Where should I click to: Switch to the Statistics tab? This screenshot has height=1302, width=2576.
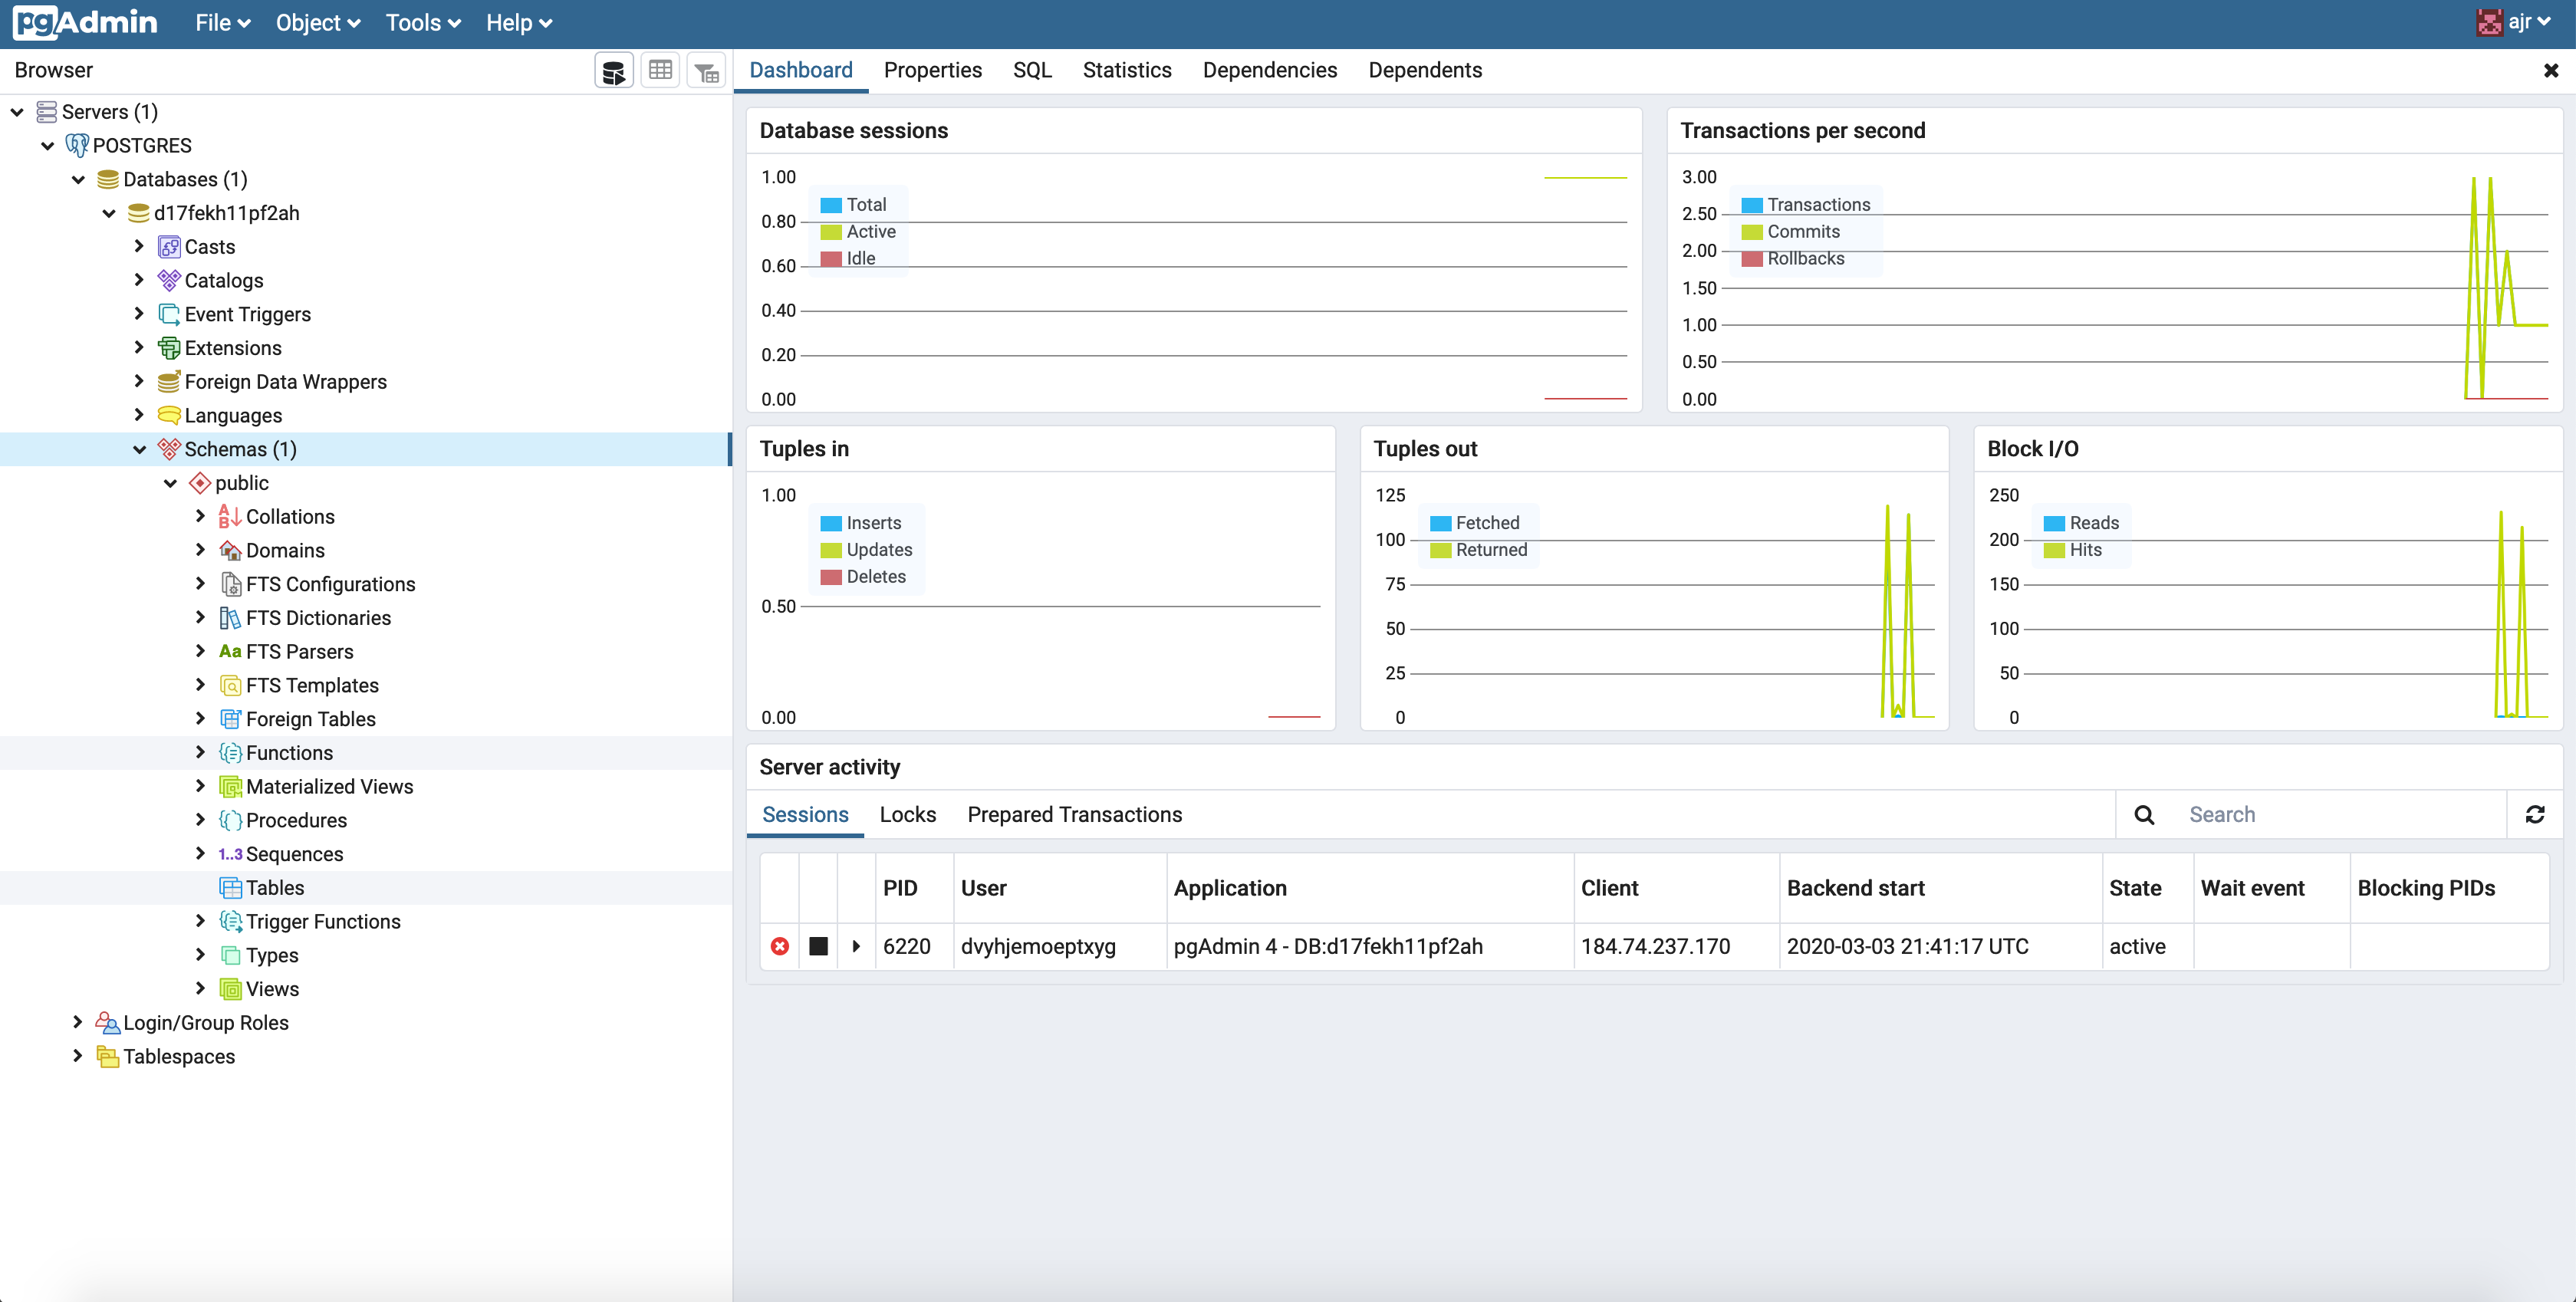click(x=1126, y=70)
